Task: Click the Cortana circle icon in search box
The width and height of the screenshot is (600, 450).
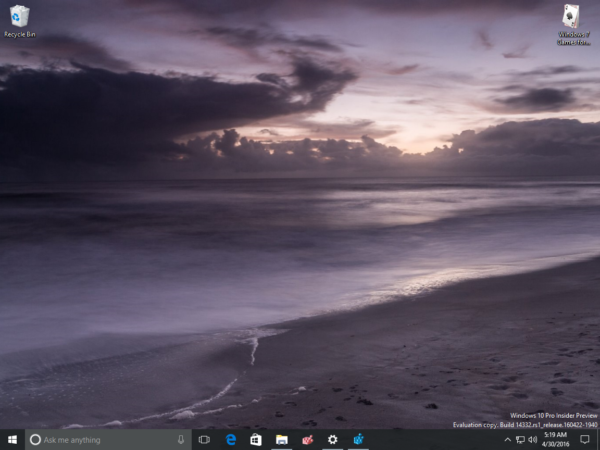Action: click(35, 440)
